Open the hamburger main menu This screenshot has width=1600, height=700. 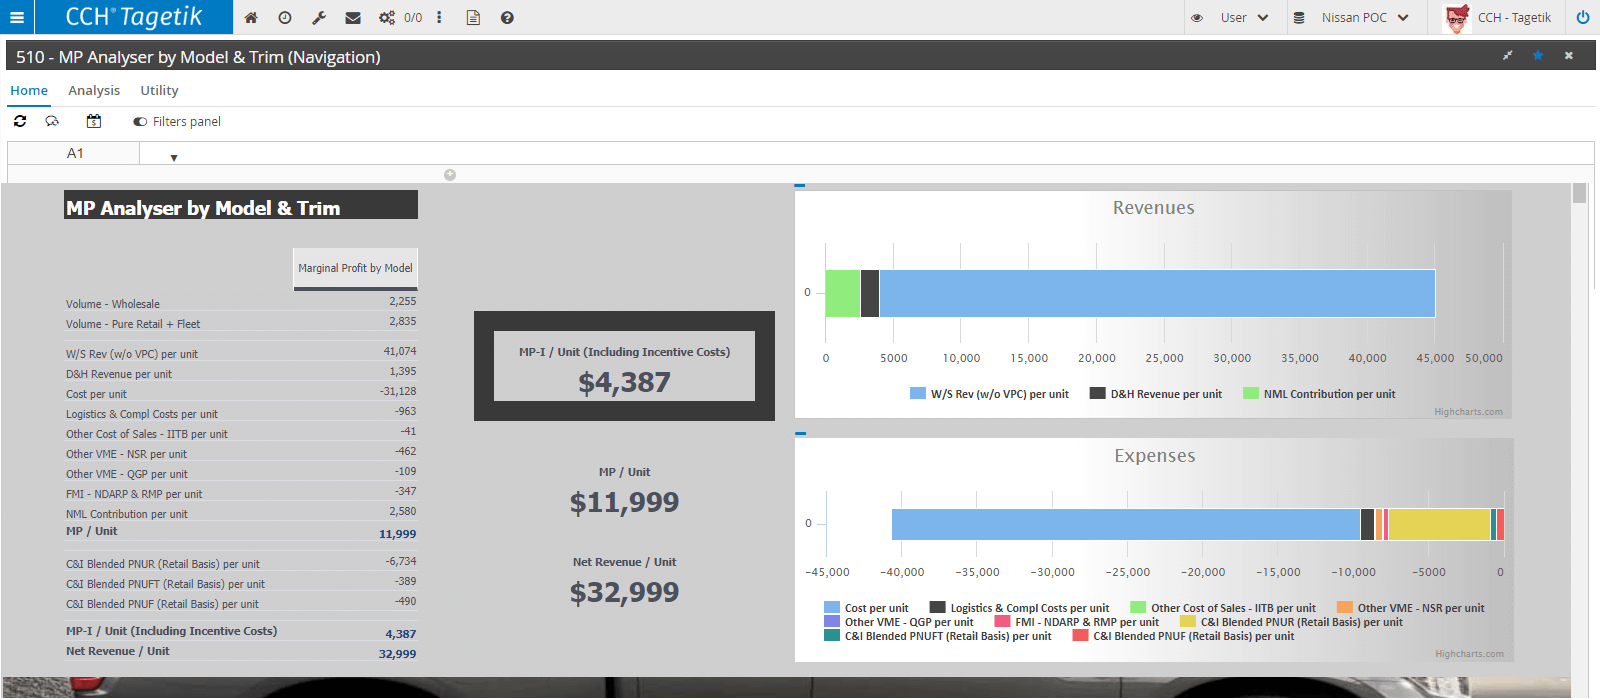pos(17,17)
